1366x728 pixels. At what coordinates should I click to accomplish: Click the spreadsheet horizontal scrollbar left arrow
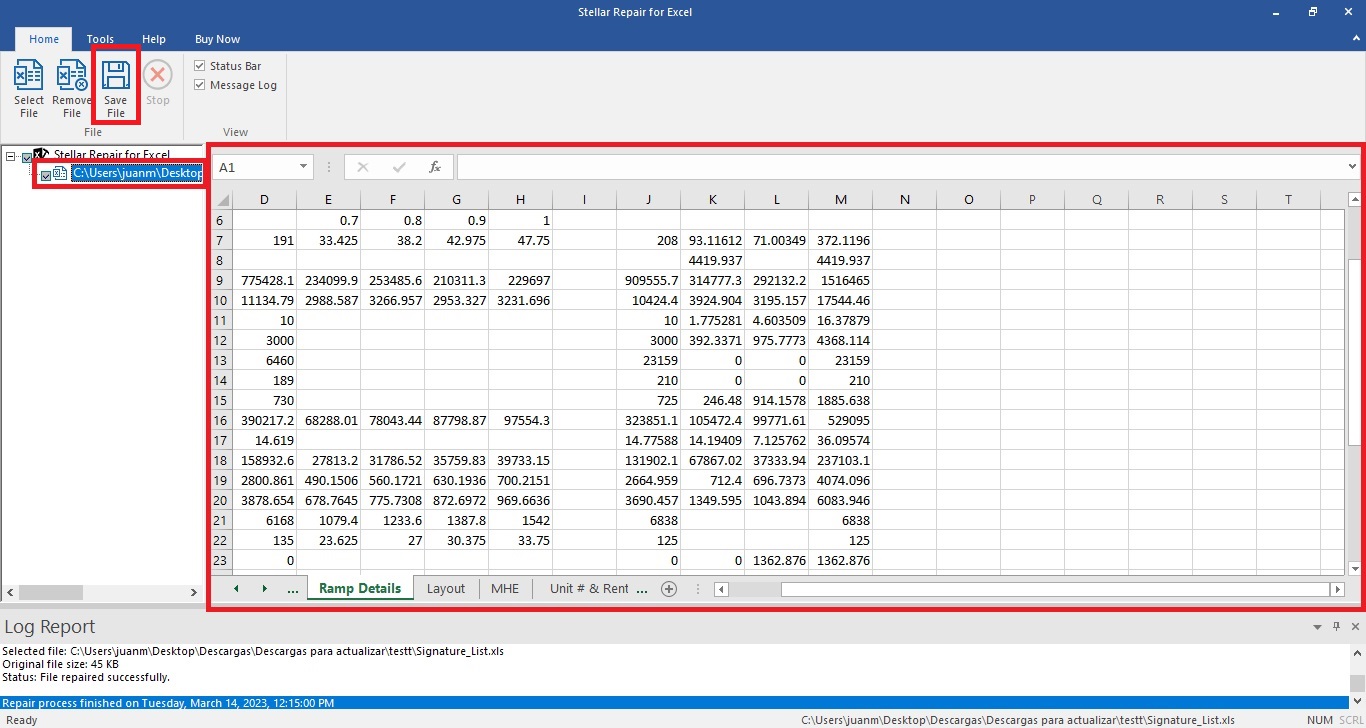722,590
